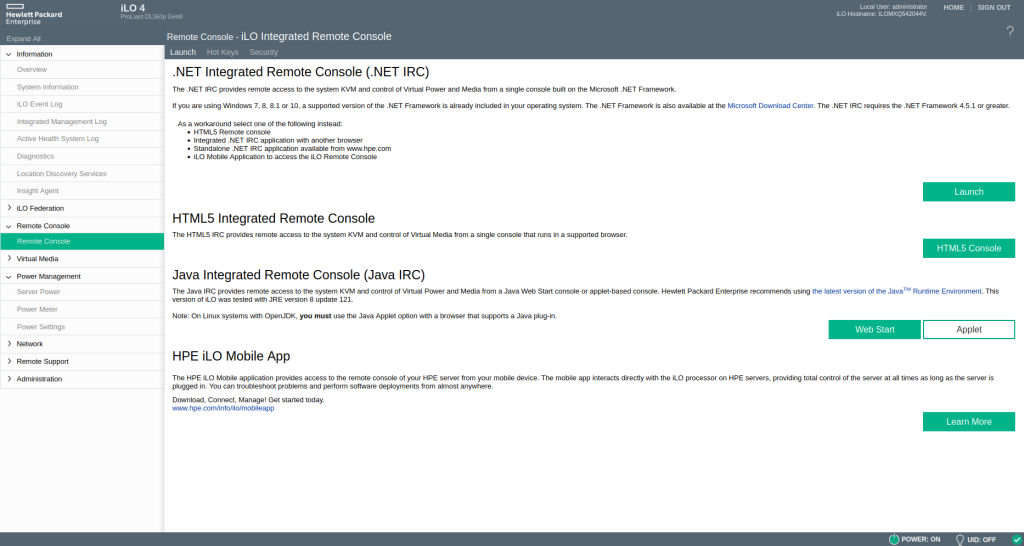The image size is (1024, 546).
Task: Click the HPE iLO Mobile App heading
Action: pyautogui.click(x=231, y=356)
